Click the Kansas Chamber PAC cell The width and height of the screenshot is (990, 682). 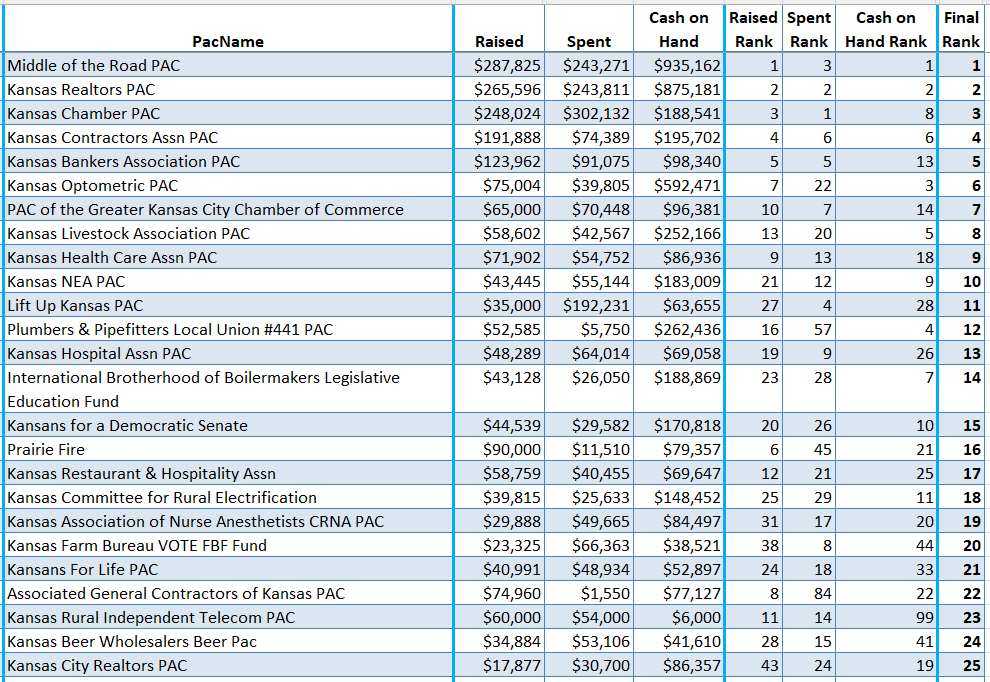point(228,113)
